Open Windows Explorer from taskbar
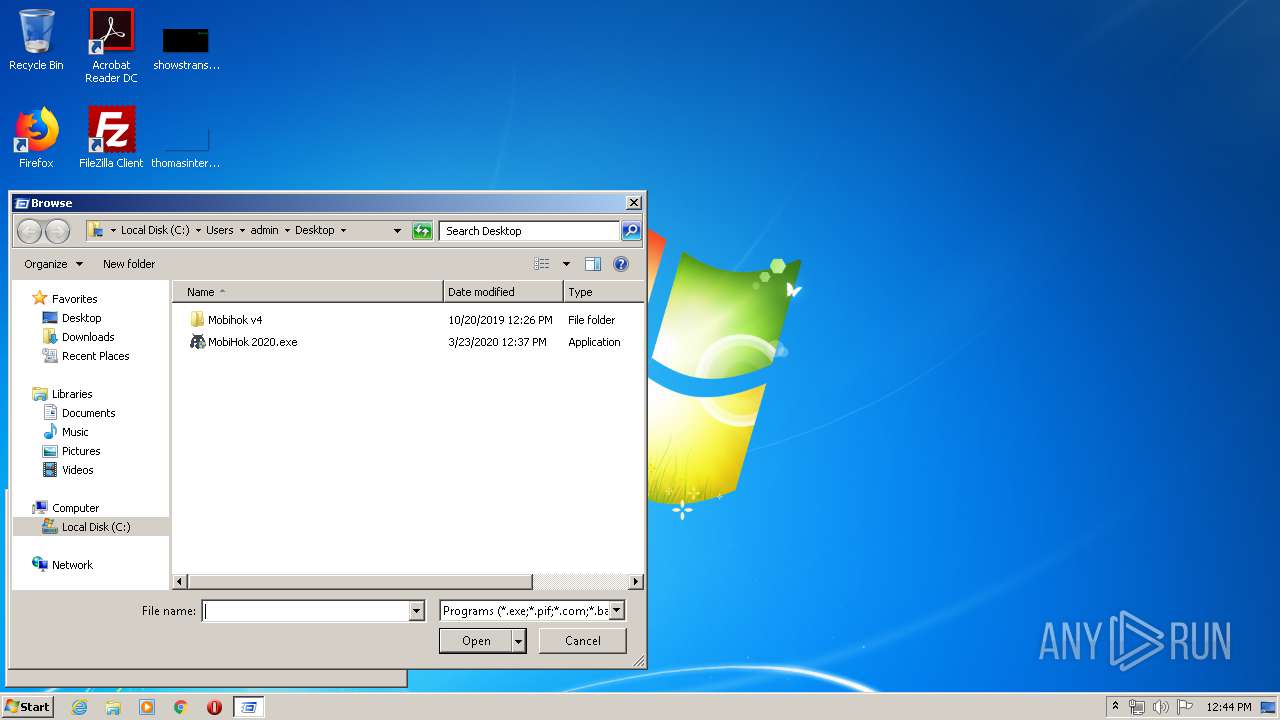The image size is (1280, 720). (113, 707)
